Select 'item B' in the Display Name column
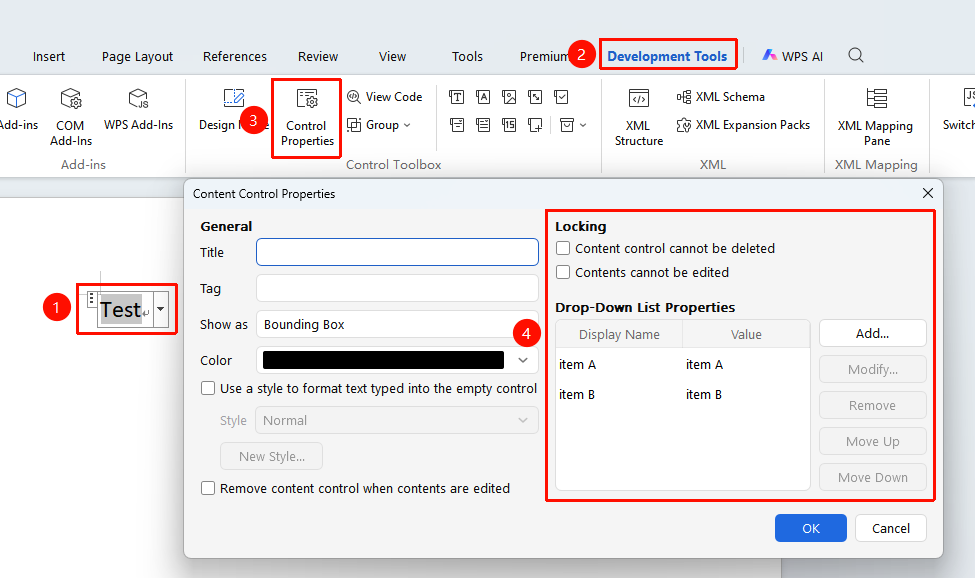Viewport: 975px width, 578px height. (577, 395)
